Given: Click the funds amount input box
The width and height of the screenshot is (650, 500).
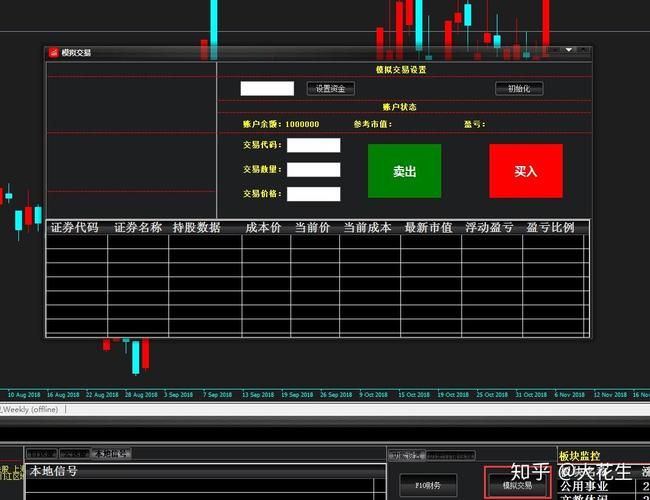Looking at the screenshot, I should point(267,88).
